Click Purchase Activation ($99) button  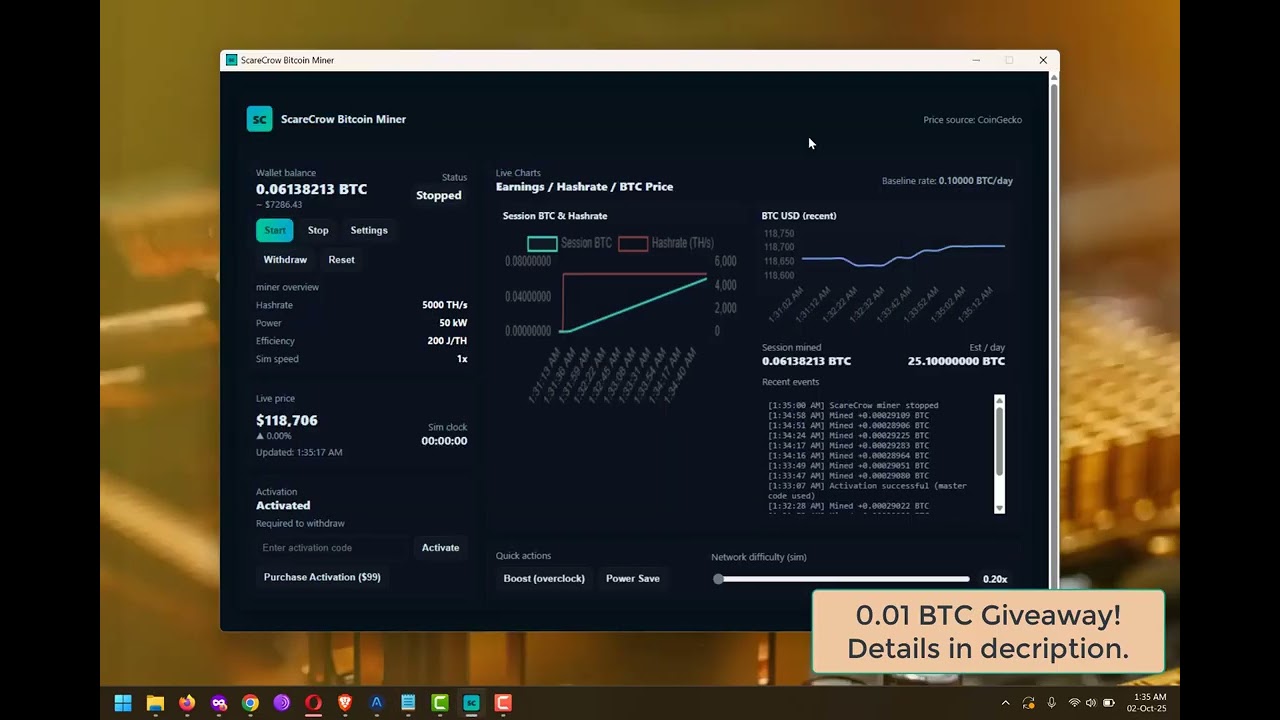coord(322,577)
